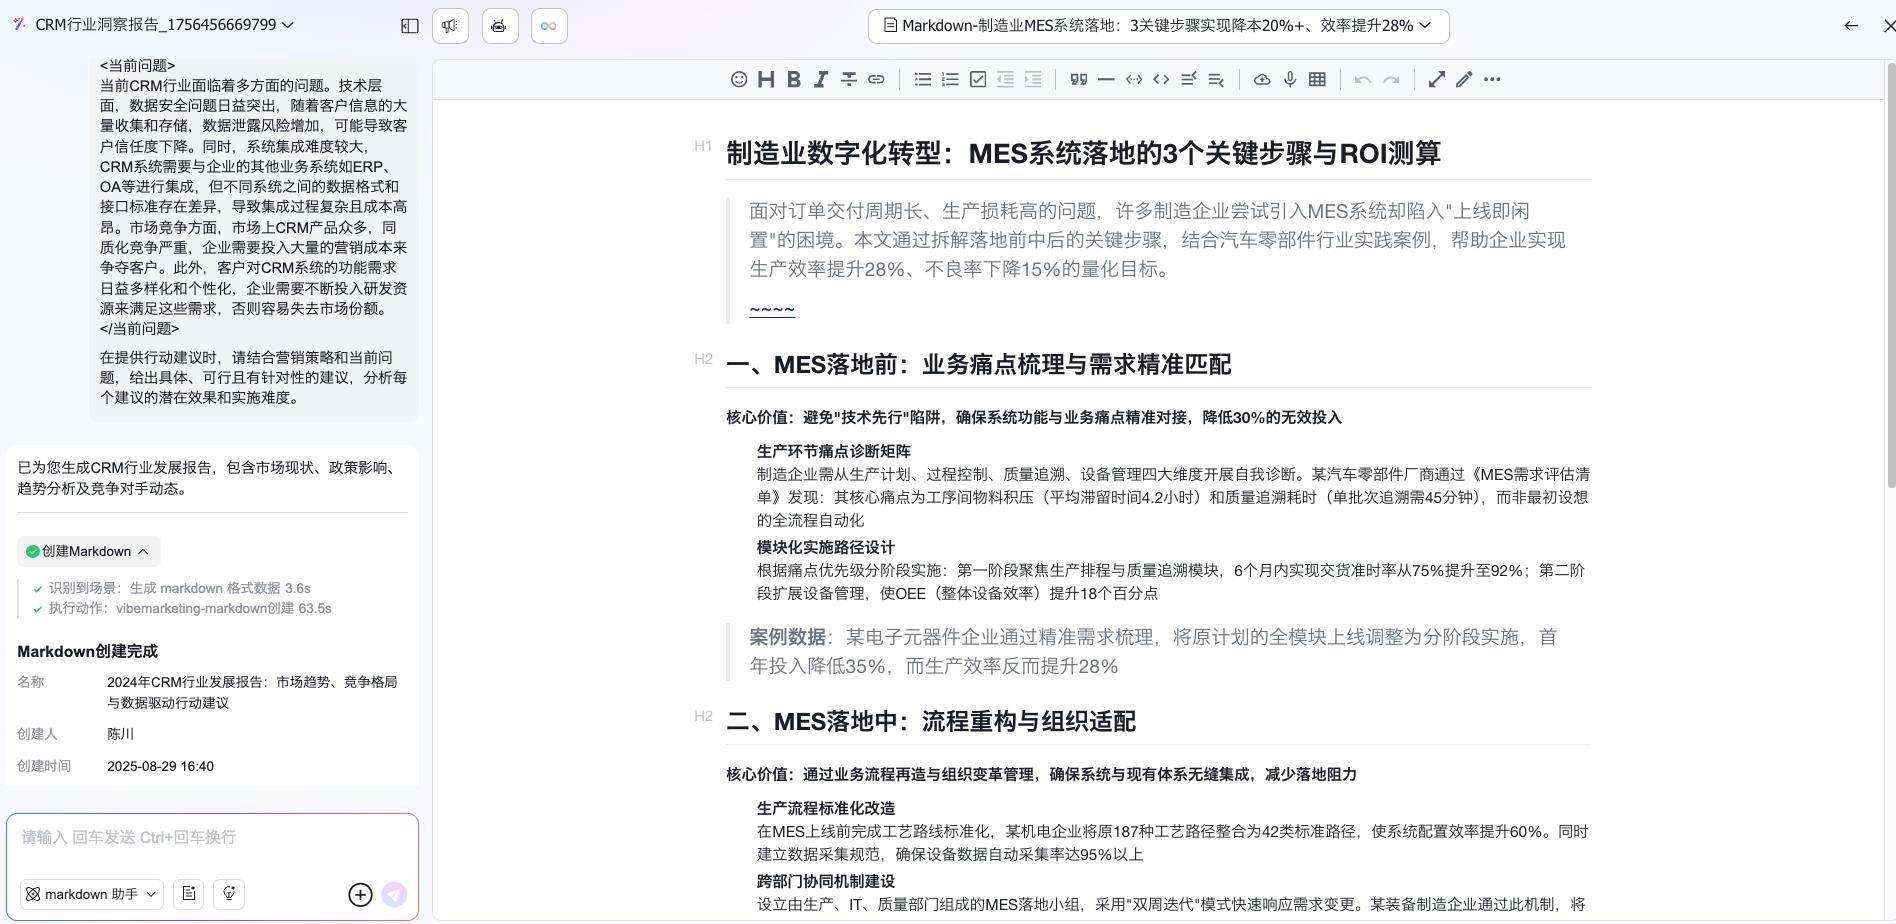The width and height of the screenshot is (1896, 924).
Task: Open the Markdown document title dropdown
Action: click(x=1158, y=26)
